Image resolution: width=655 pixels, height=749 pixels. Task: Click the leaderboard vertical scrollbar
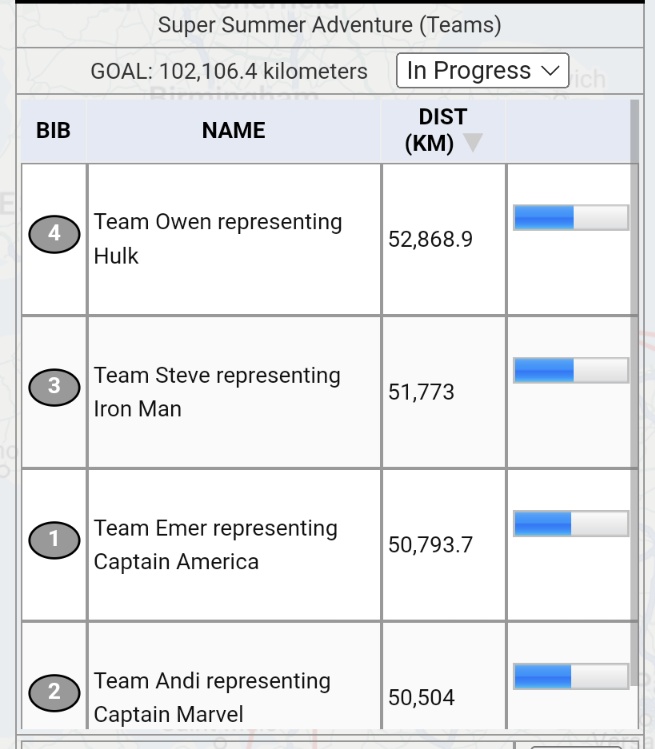(634, 400)
